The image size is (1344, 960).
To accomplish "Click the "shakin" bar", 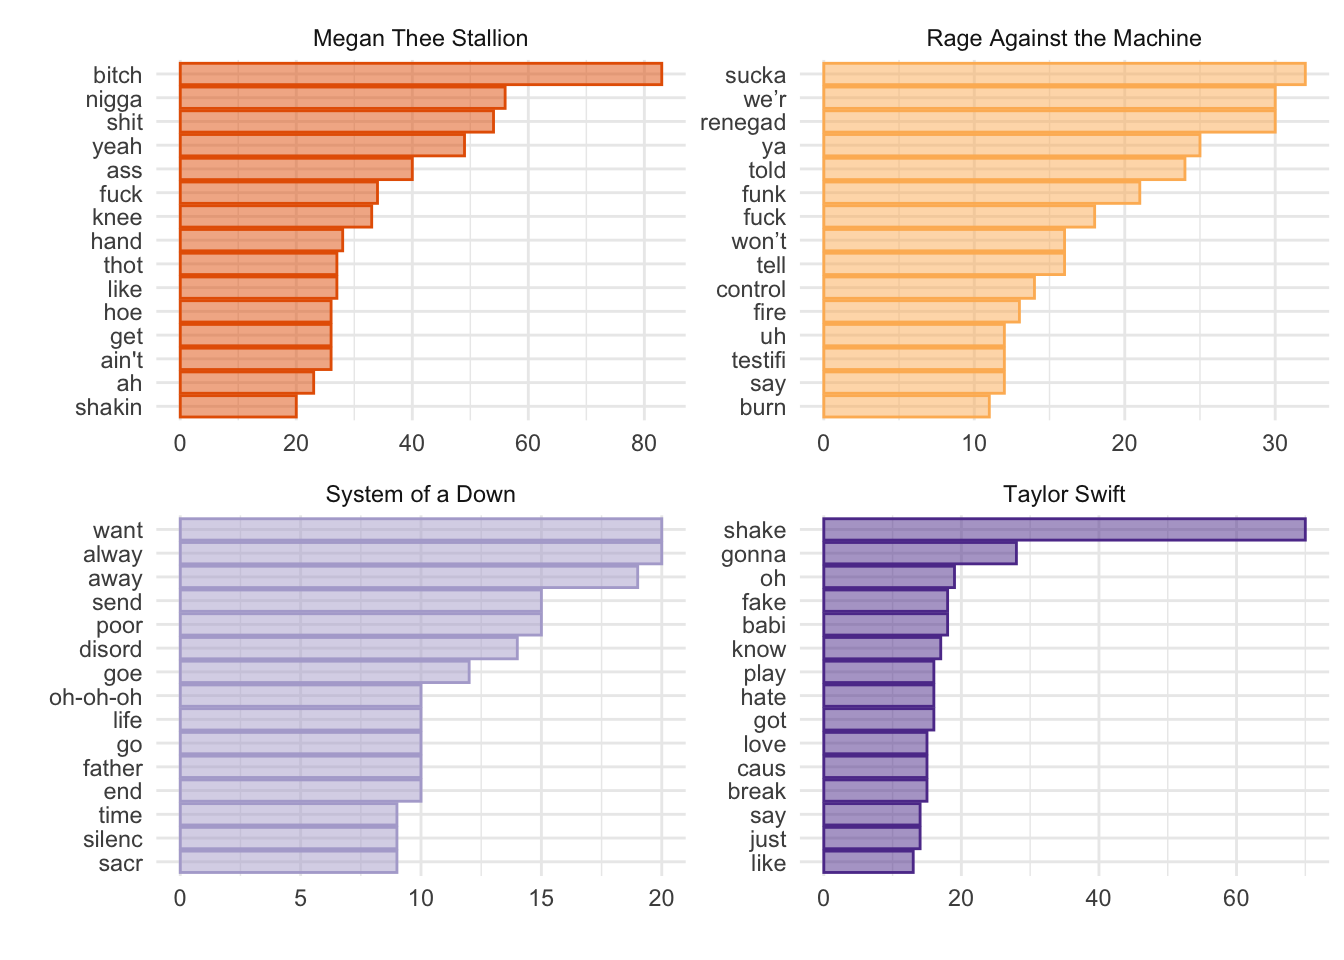I will point(238,407).
